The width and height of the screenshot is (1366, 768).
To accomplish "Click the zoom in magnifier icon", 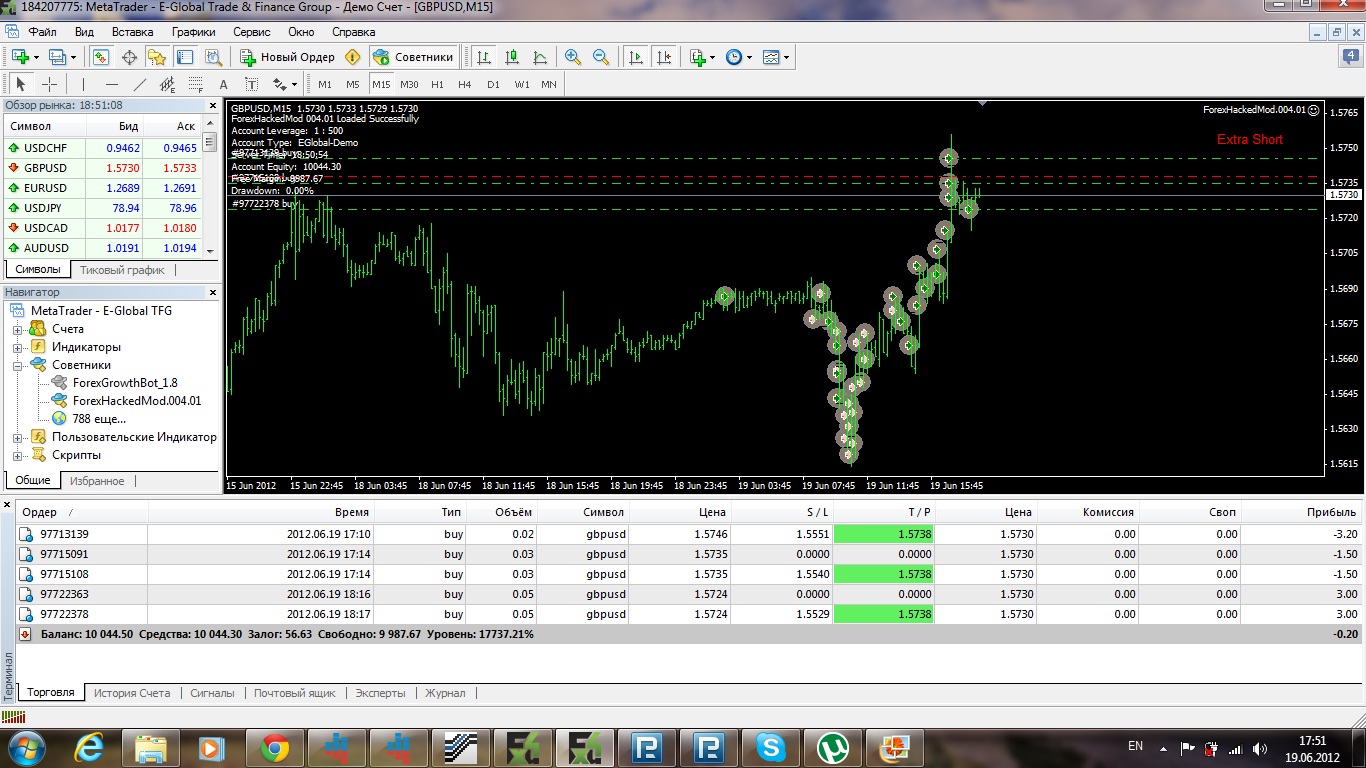I will (x=573, y=57).
